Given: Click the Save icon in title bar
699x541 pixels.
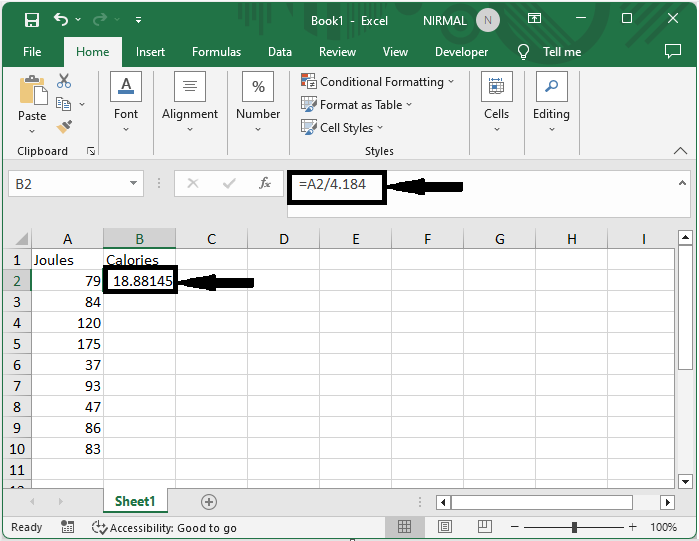Looking at the screenshot, I should pos(32,20).
